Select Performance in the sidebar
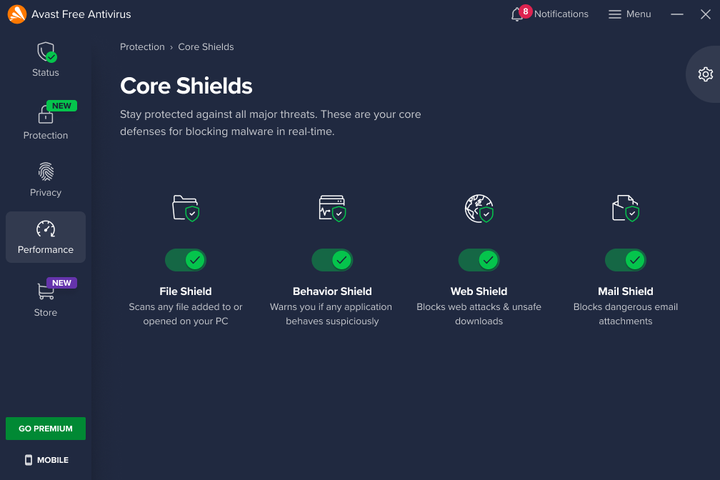The height and width of the screenshot is (480, 720). click(45, 237)
